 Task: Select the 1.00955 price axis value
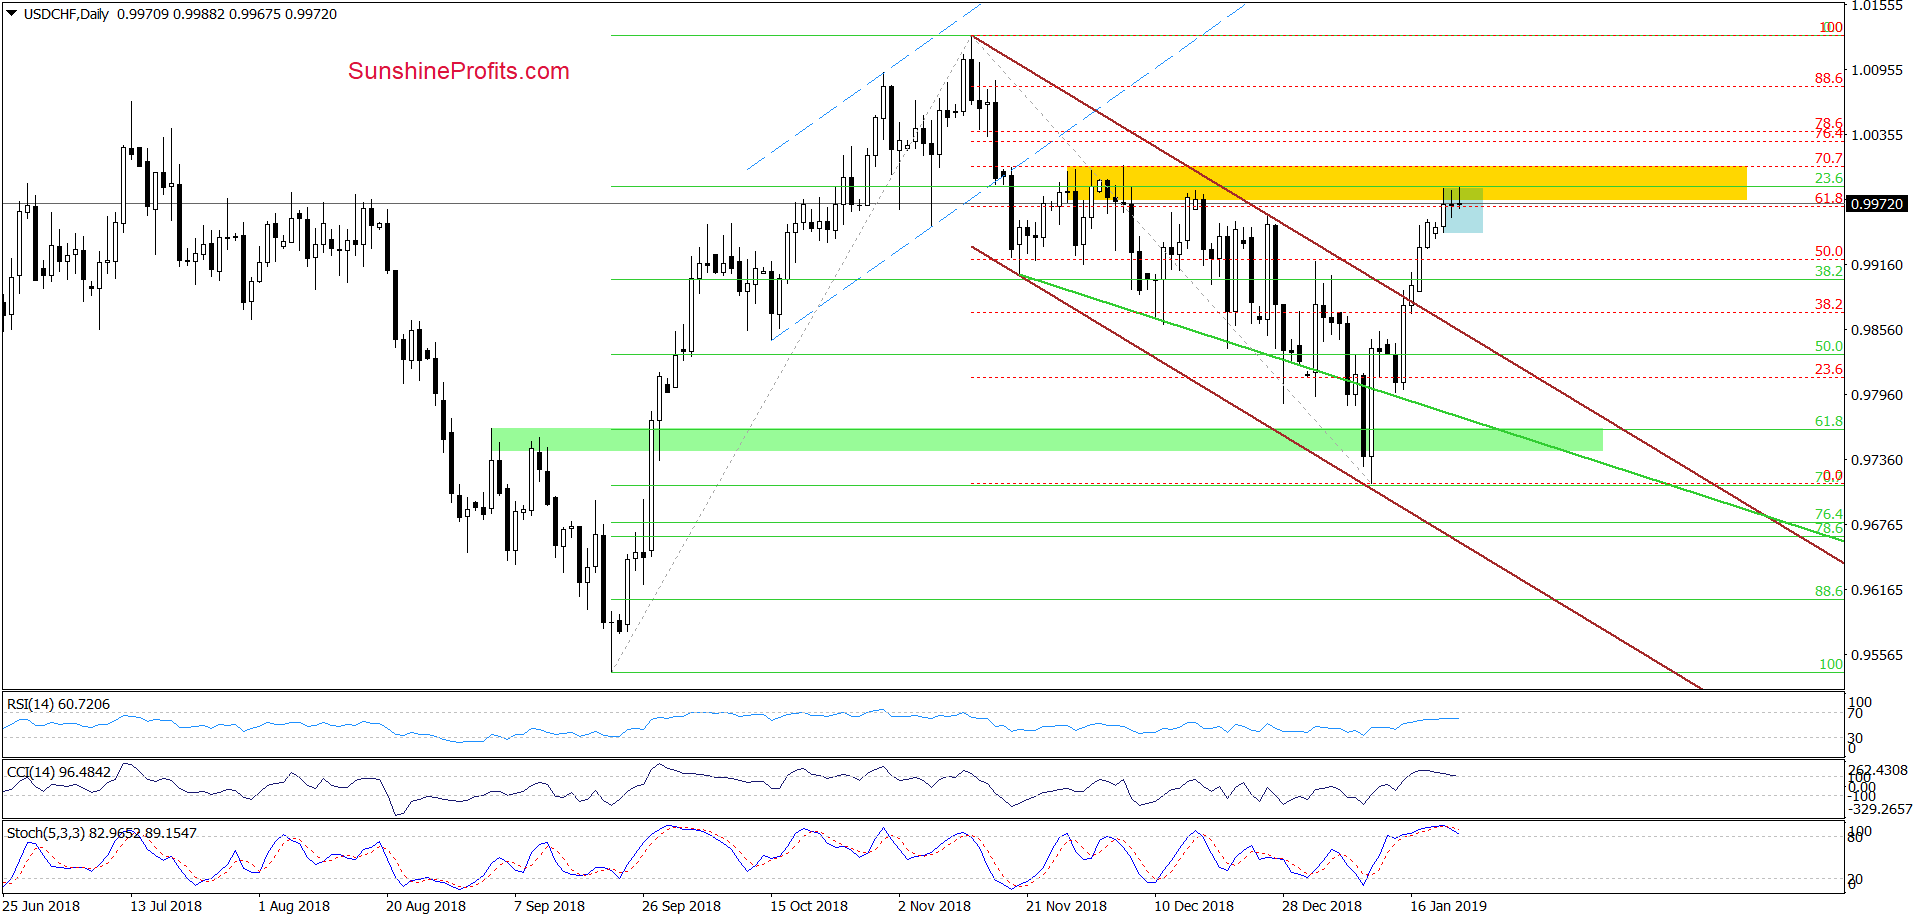tap(1877, 70)
